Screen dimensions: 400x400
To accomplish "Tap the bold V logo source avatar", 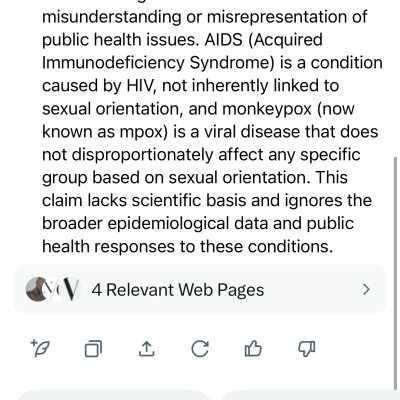I will (x=71, y=289).
